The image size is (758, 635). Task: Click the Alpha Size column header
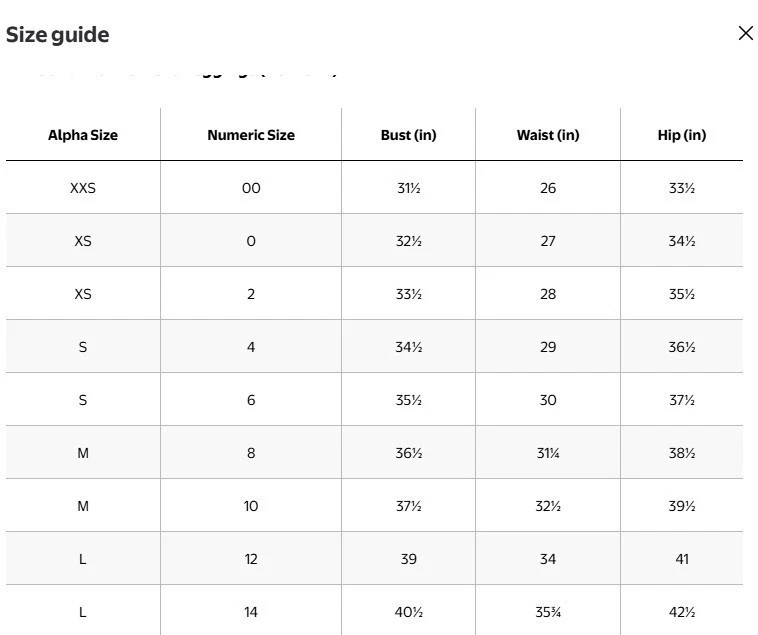[x=83, y=135]
